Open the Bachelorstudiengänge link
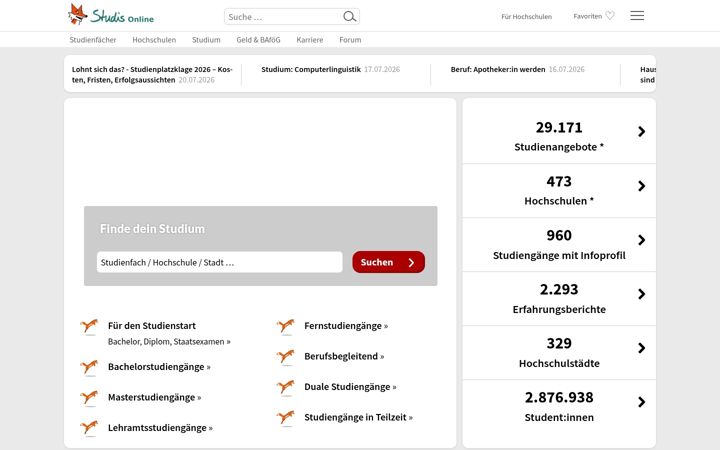 159,366
